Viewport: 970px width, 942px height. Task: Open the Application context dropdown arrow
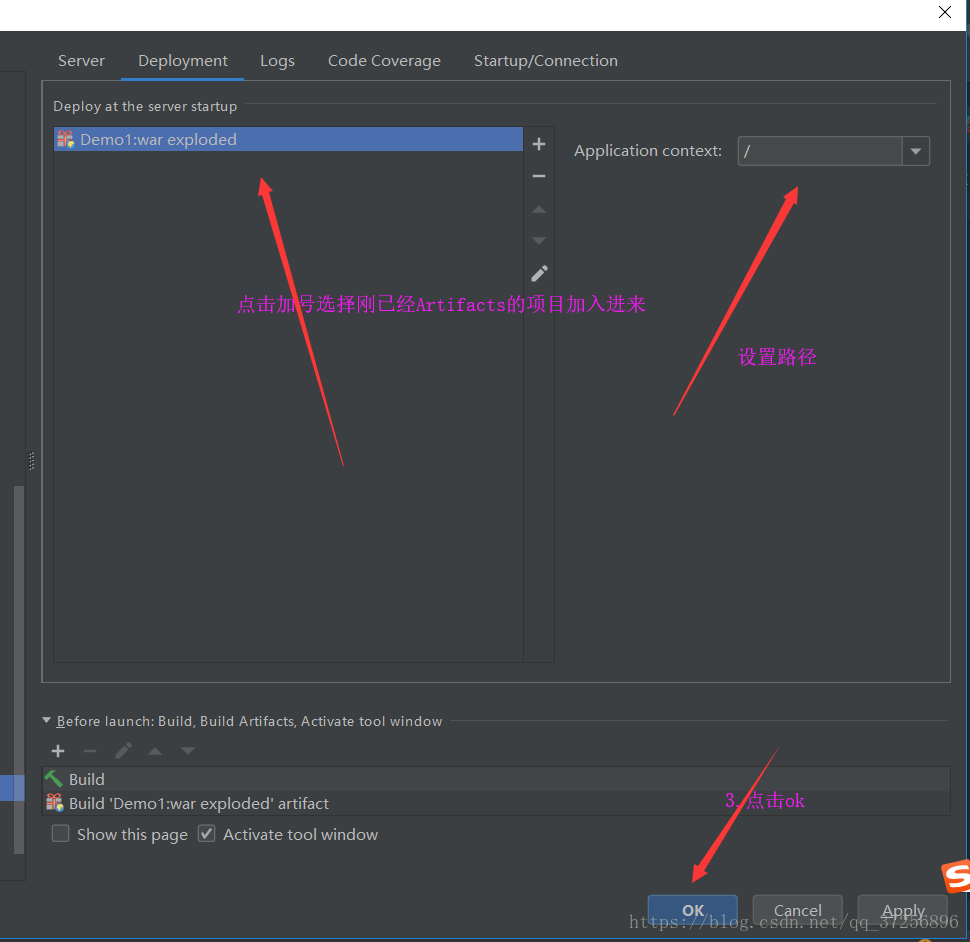click(916, 151)
